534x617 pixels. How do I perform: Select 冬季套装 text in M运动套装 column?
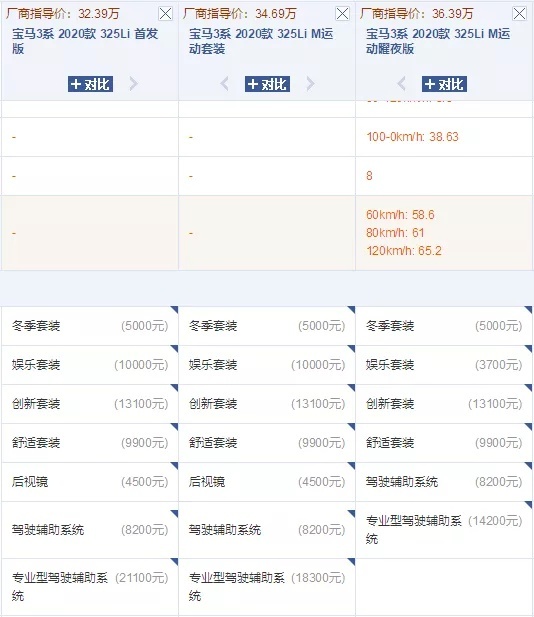pyautogui.click(x=213, y=326)
